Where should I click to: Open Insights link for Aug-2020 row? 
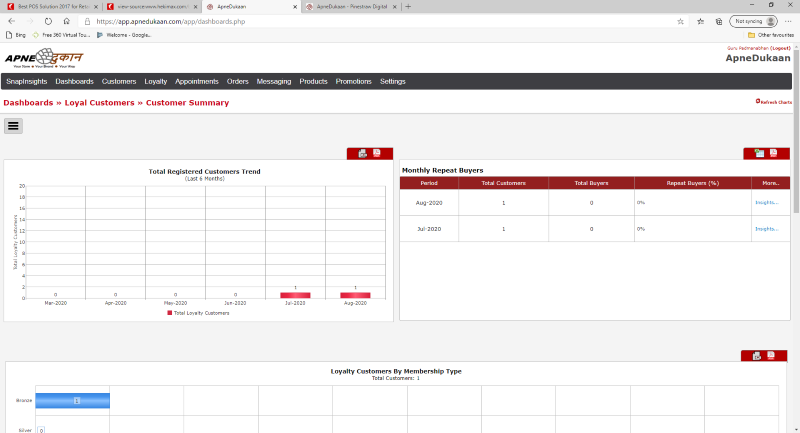click(x=766, y=202)
